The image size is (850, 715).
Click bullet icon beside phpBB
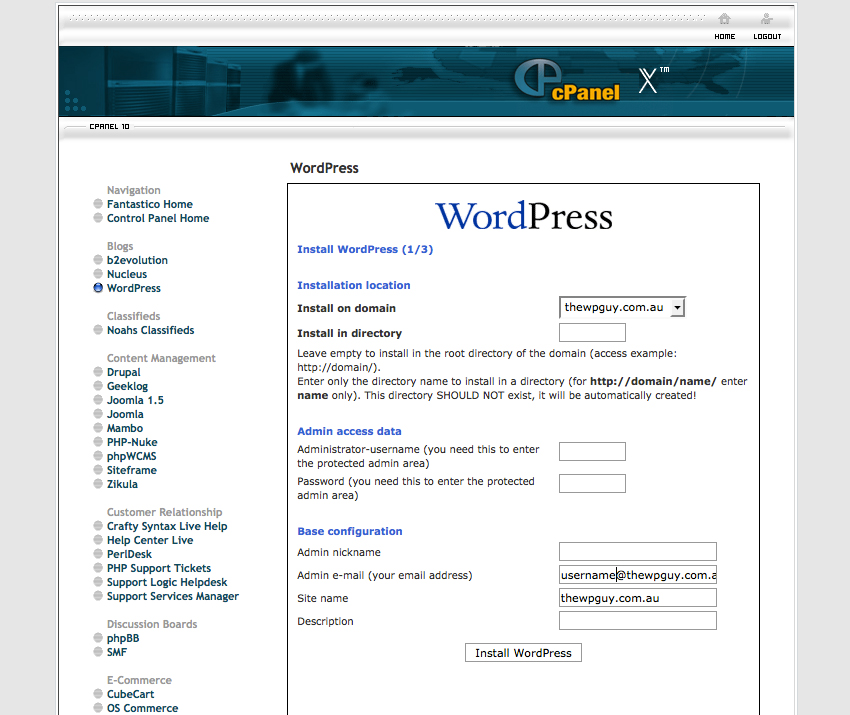point(98,637)
